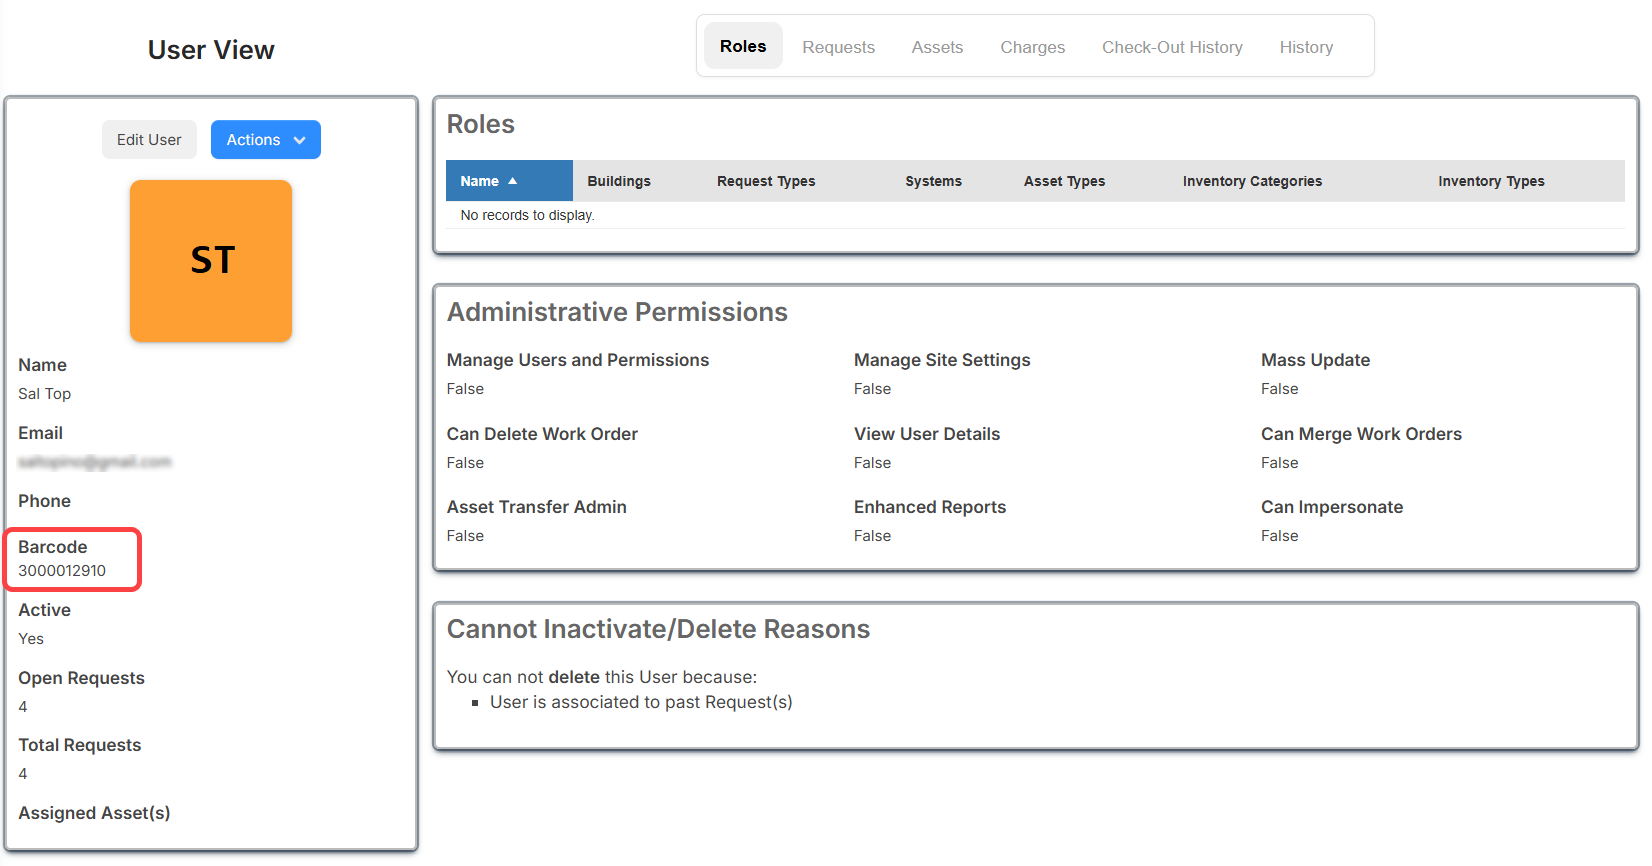
Task: View the Charges tab
Action: [x=1032, y=47]
